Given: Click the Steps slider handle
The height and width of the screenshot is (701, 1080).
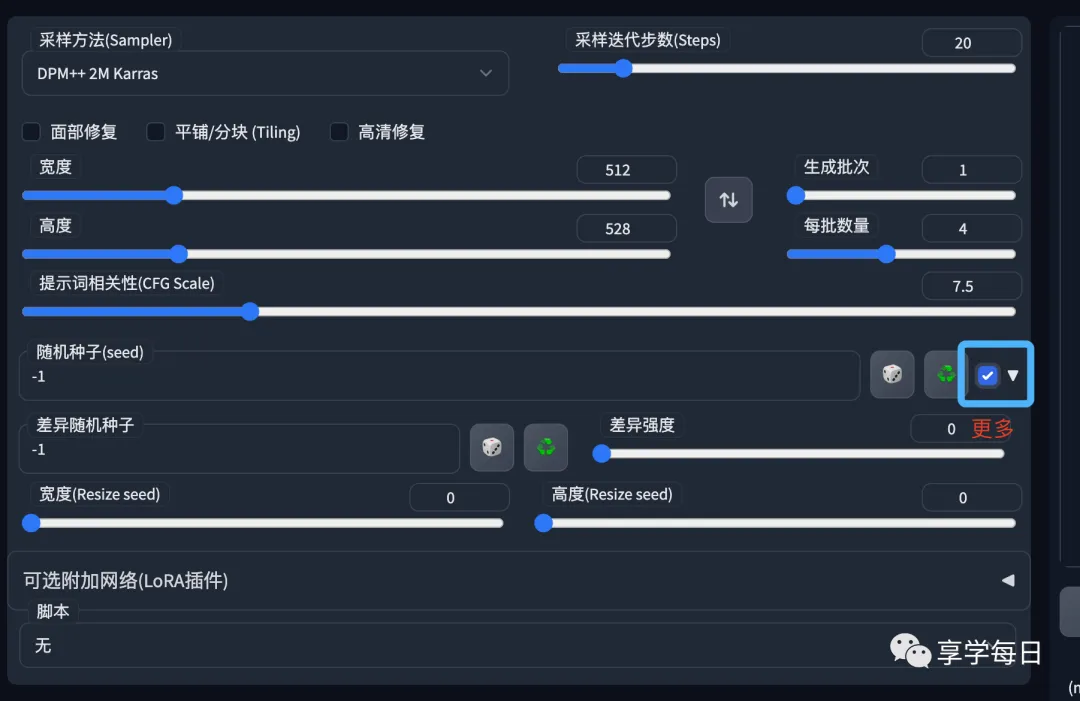Looking at the screenshot, I should tap(624, 68).
